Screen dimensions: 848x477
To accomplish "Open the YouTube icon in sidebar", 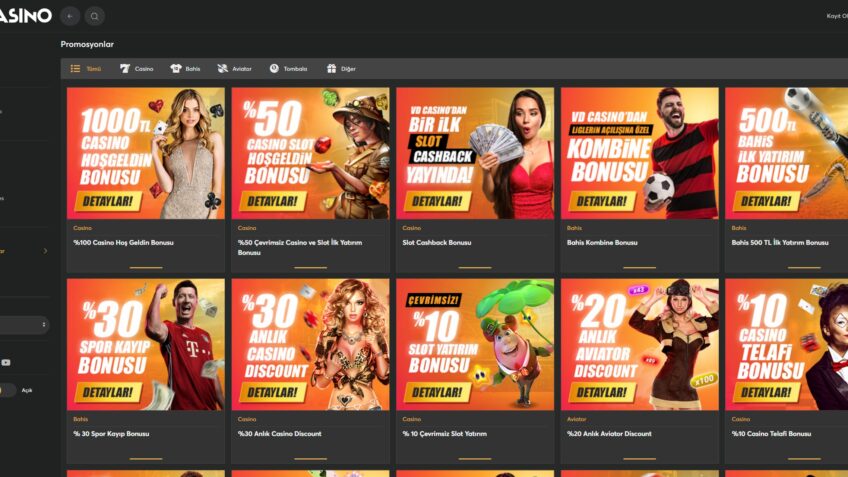I will coord(6,362).
